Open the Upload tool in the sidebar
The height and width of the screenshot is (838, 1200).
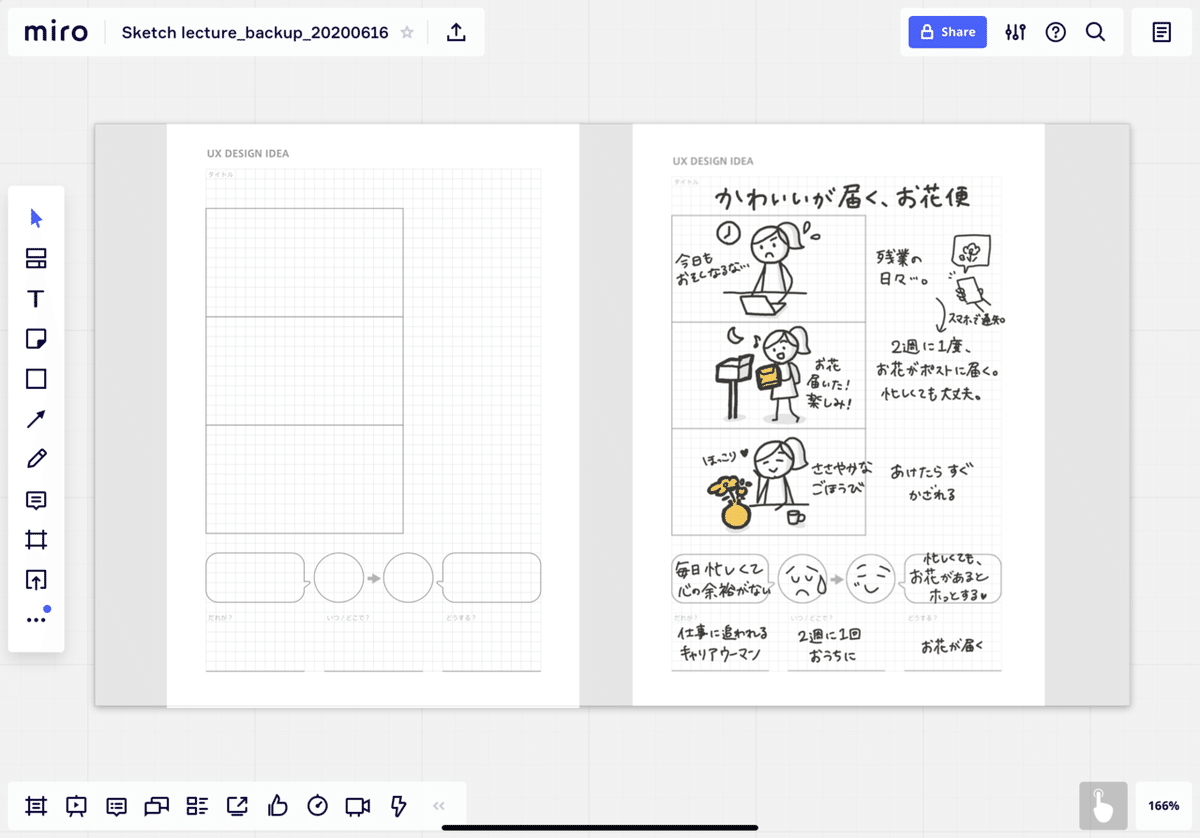point(35,578)
